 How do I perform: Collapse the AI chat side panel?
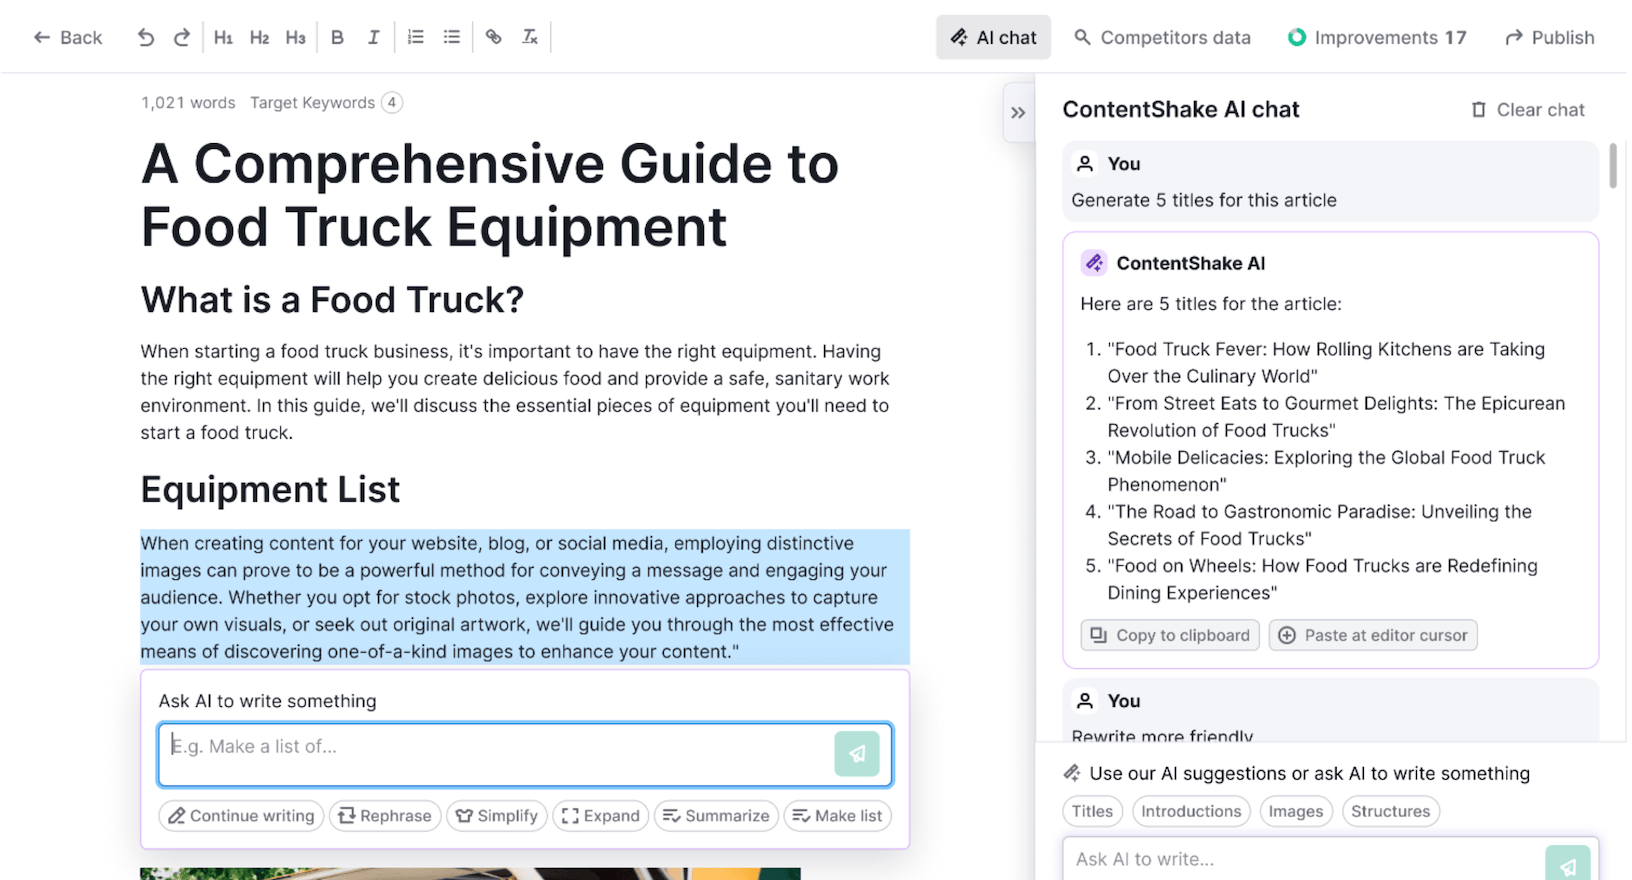1018,113
